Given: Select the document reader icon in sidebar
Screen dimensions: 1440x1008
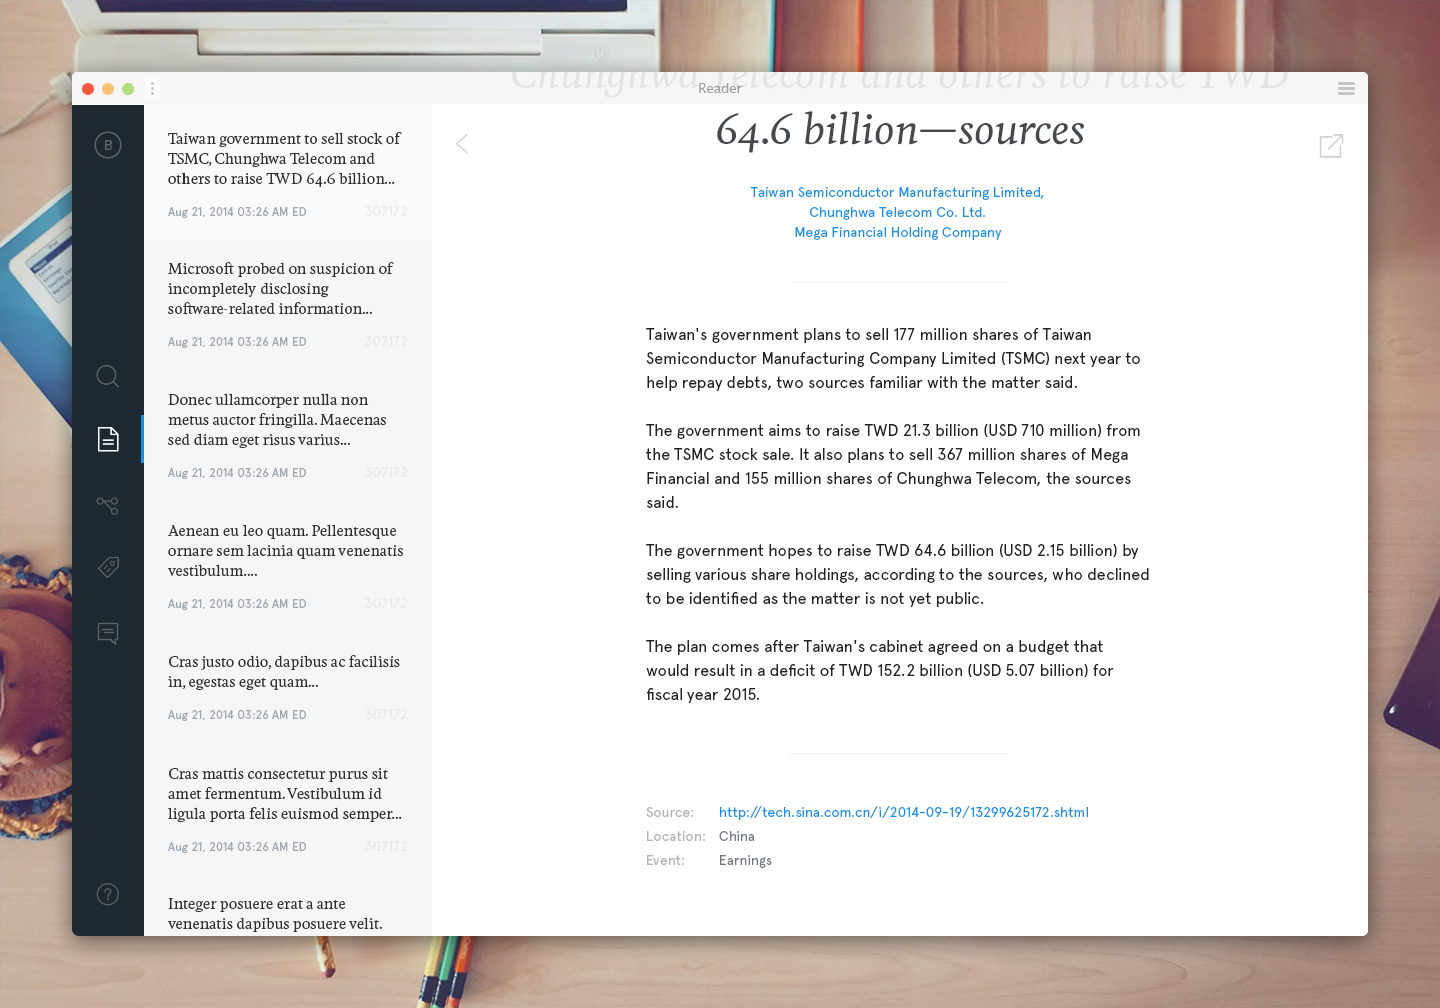Looking at the screenshot, I should (108, 439).
